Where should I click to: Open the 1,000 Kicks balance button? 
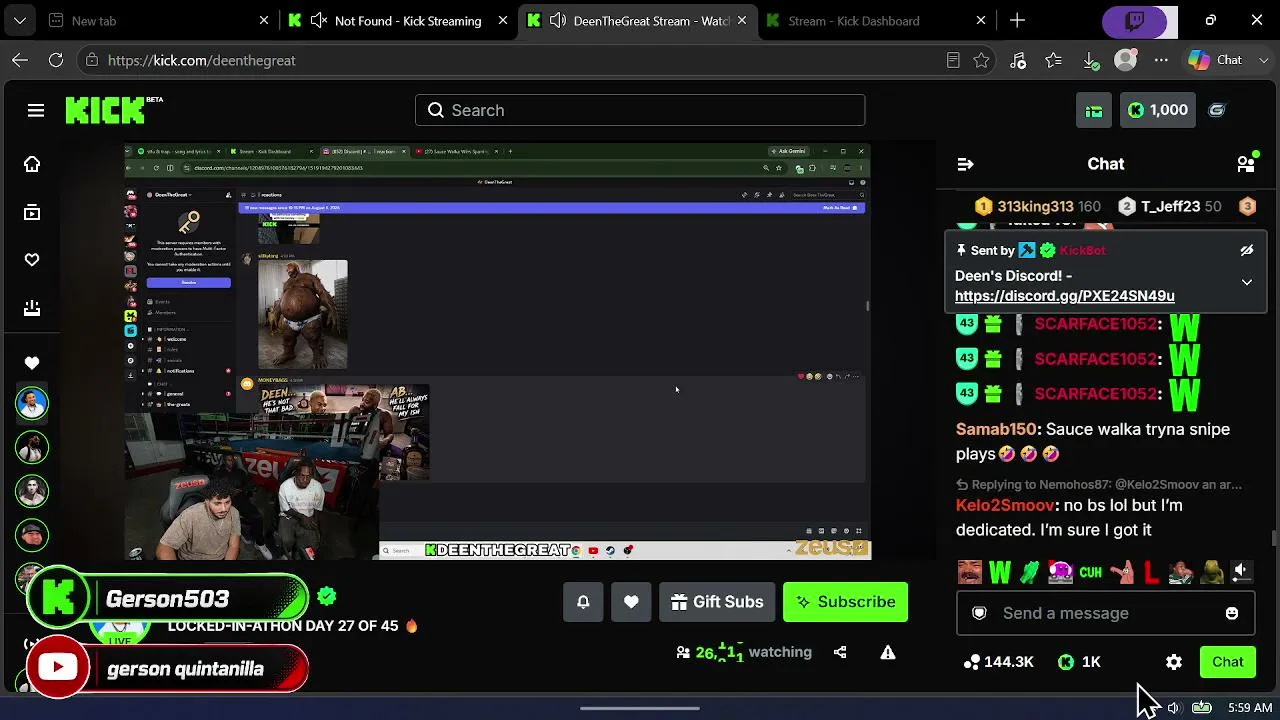[1157, 110]
